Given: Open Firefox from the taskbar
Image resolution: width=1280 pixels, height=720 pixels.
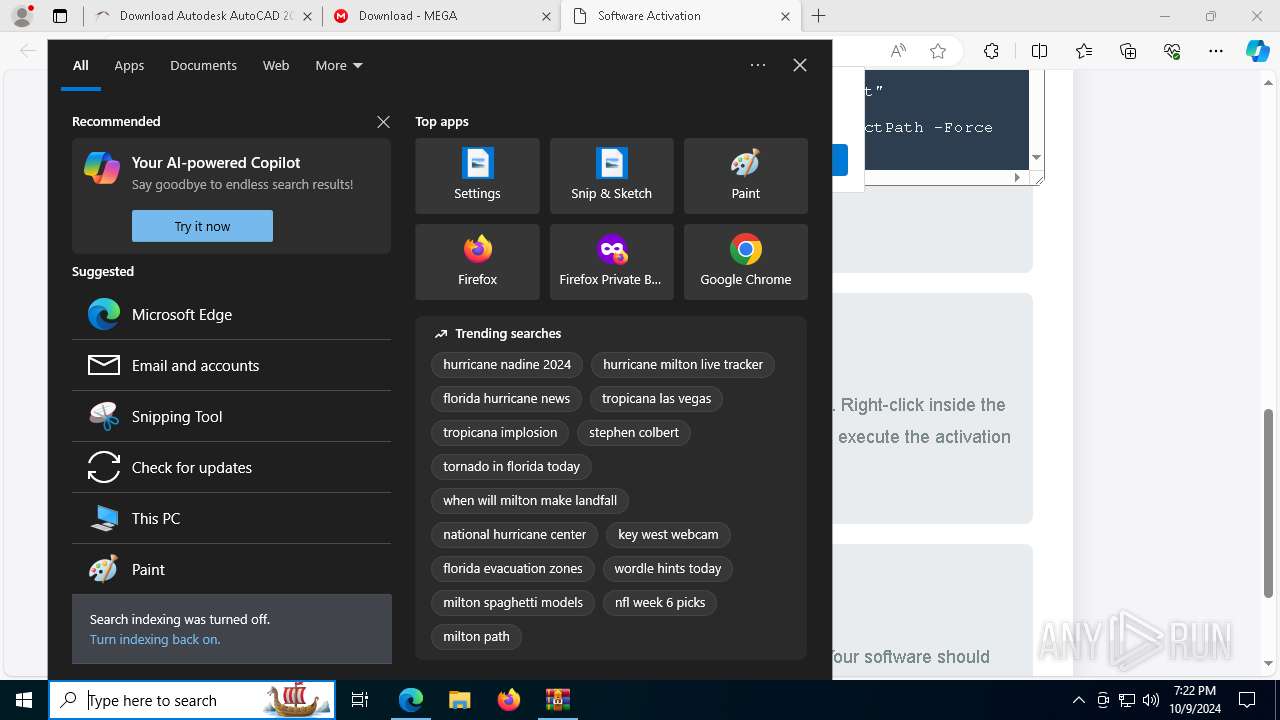Looking at the screenshot, I should click(508, 700).
